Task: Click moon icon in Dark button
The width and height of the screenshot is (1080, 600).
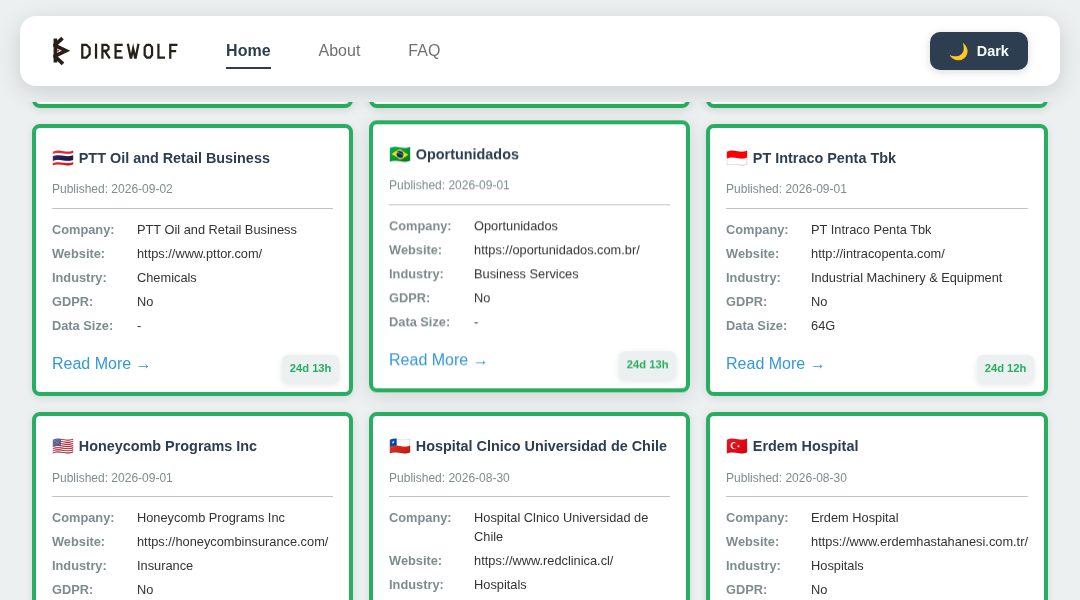Action: 958,52
